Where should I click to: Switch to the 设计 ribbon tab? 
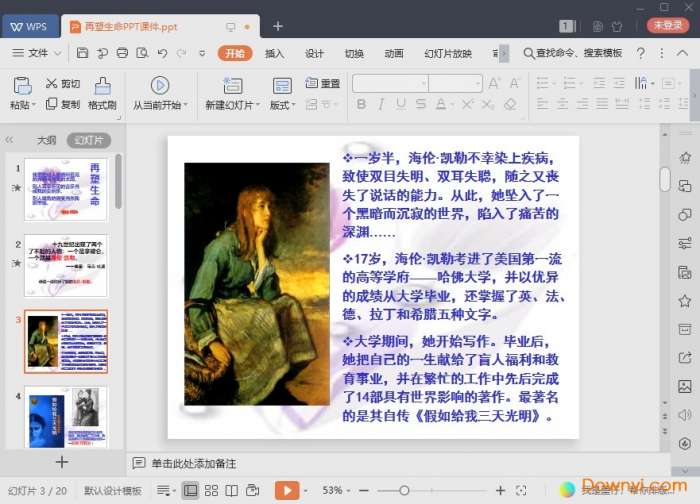[x=314, y=53]
